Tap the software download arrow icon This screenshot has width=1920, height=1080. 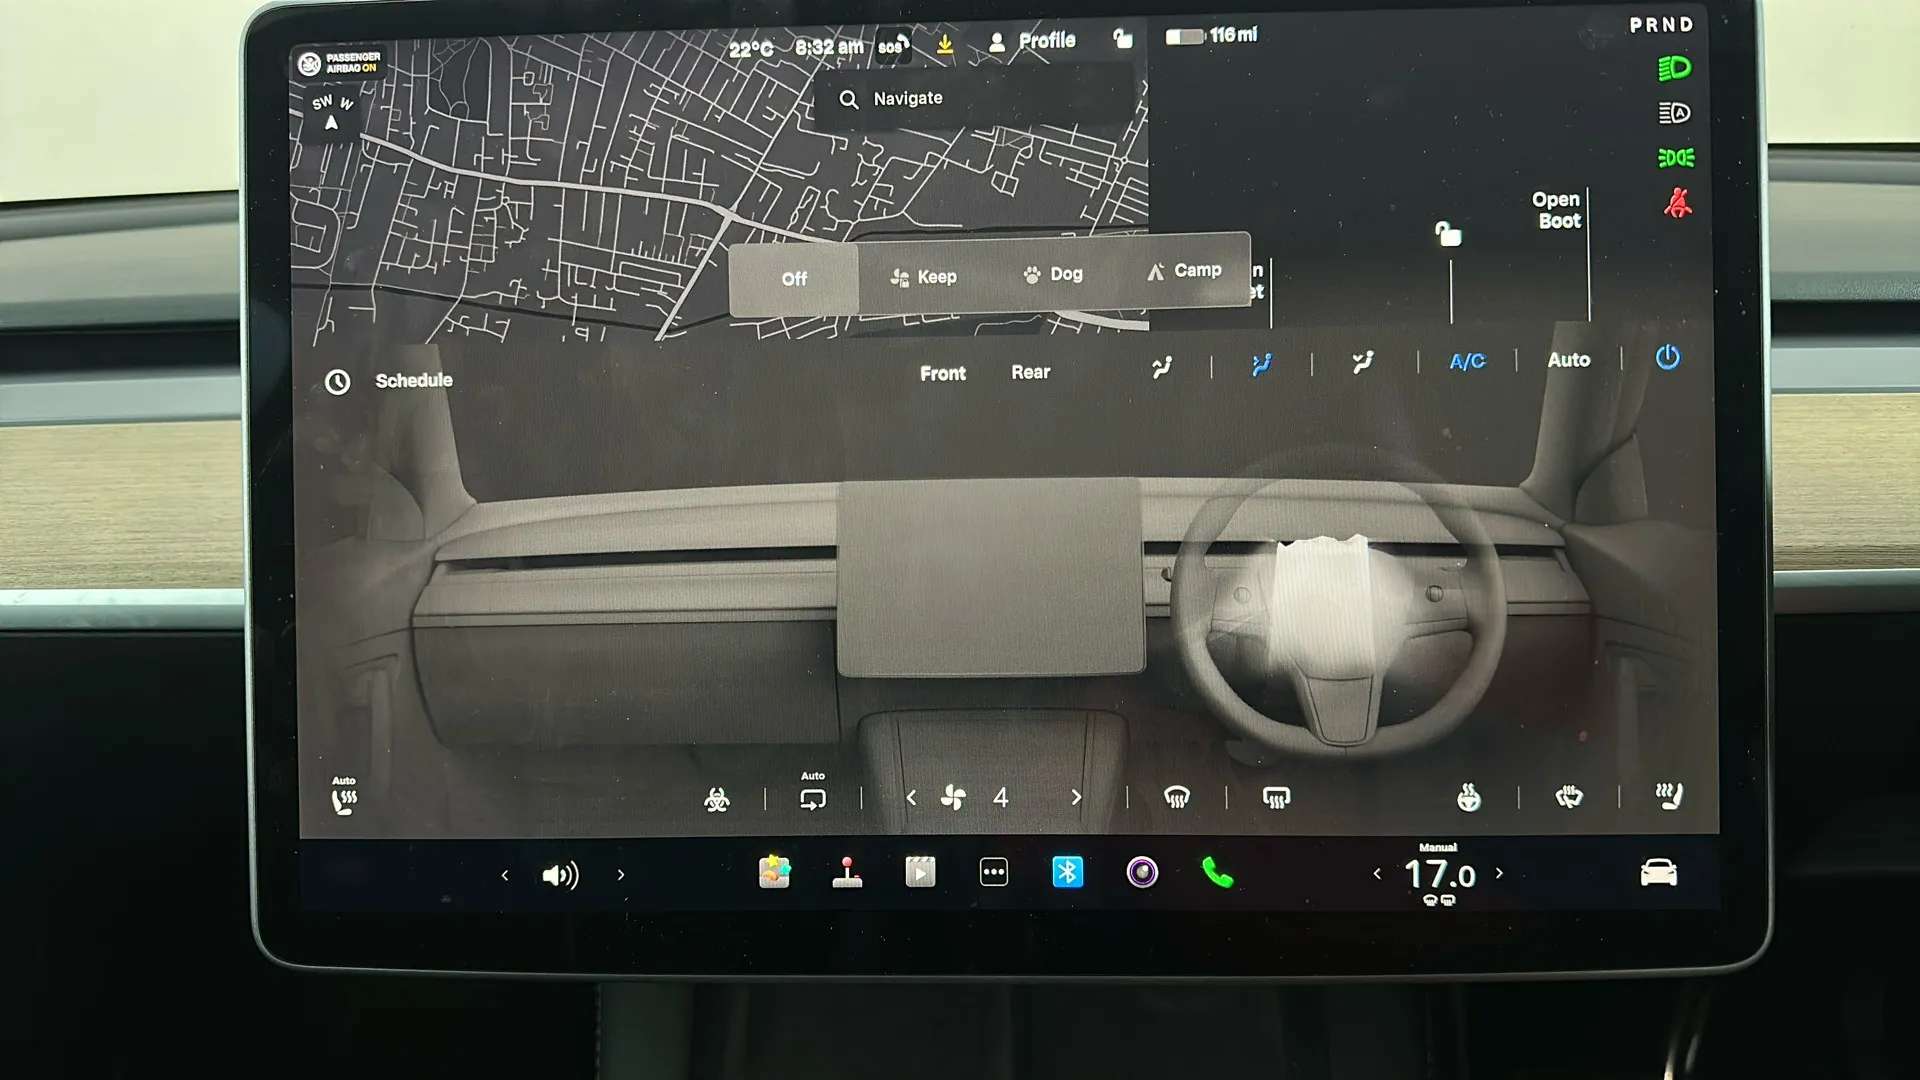tap(944, 44)
